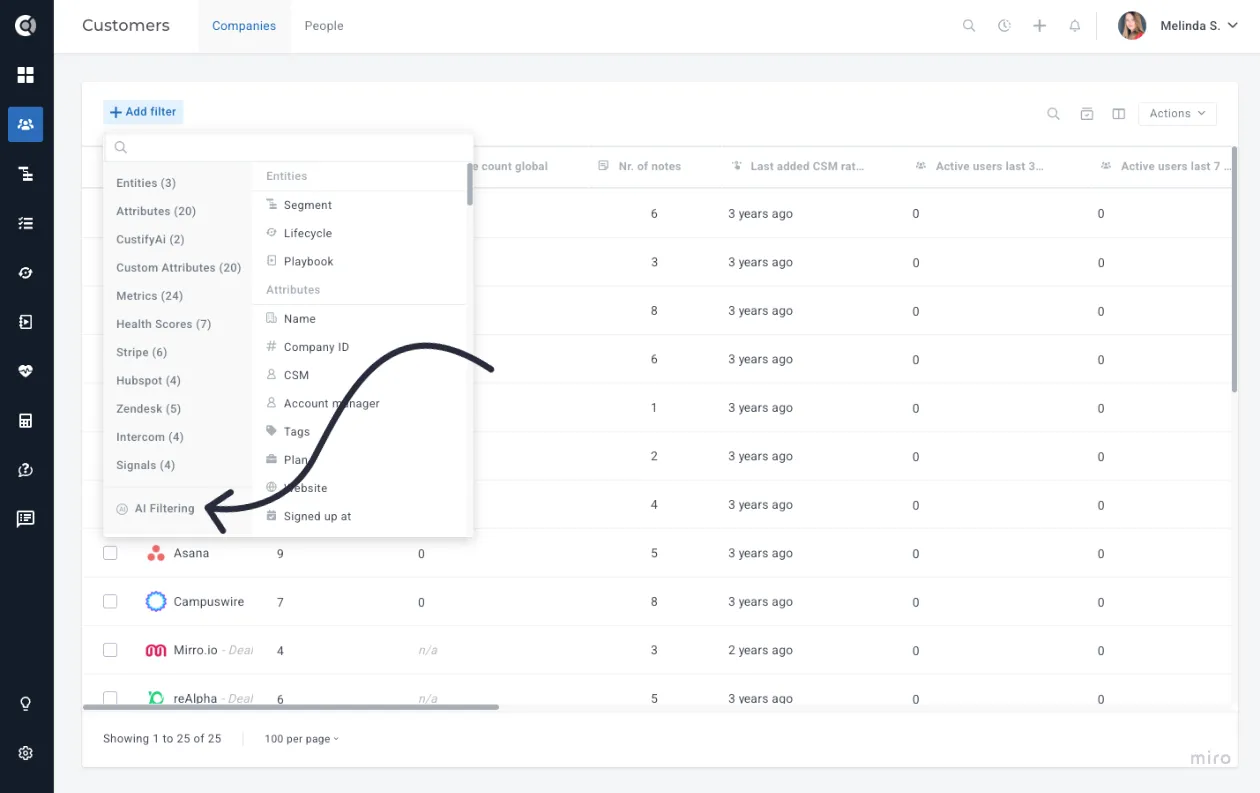The width and height of the screenshot is (1260, 793).
Task: Choose the Segment entity filter
Action: [299, 205]
